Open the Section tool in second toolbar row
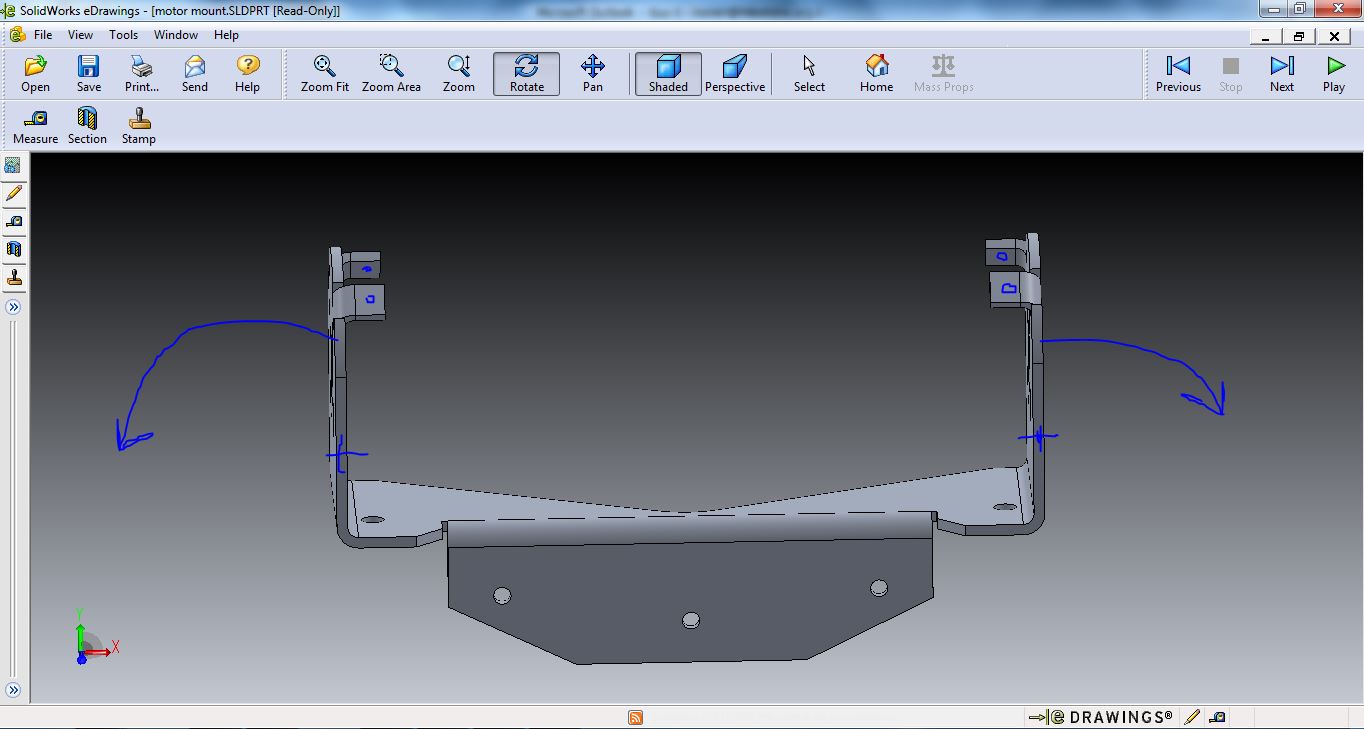Screen dimensions: 1364x729 (x=87, y=126)
